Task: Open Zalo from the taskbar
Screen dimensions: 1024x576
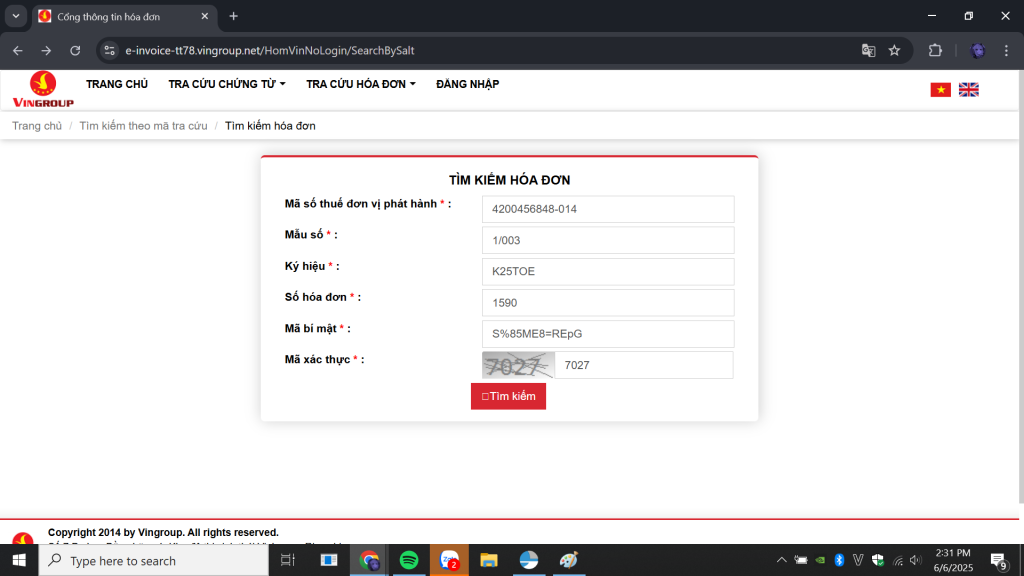Action: tap(449, 560)
